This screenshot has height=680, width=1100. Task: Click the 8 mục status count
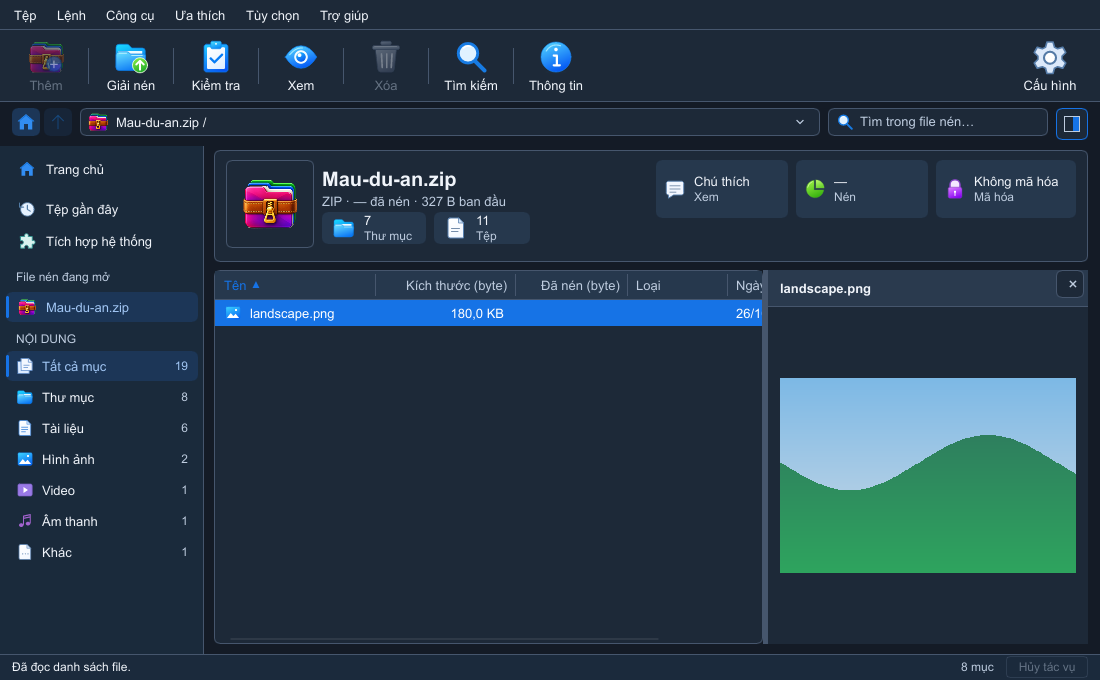tap(977, 667)
